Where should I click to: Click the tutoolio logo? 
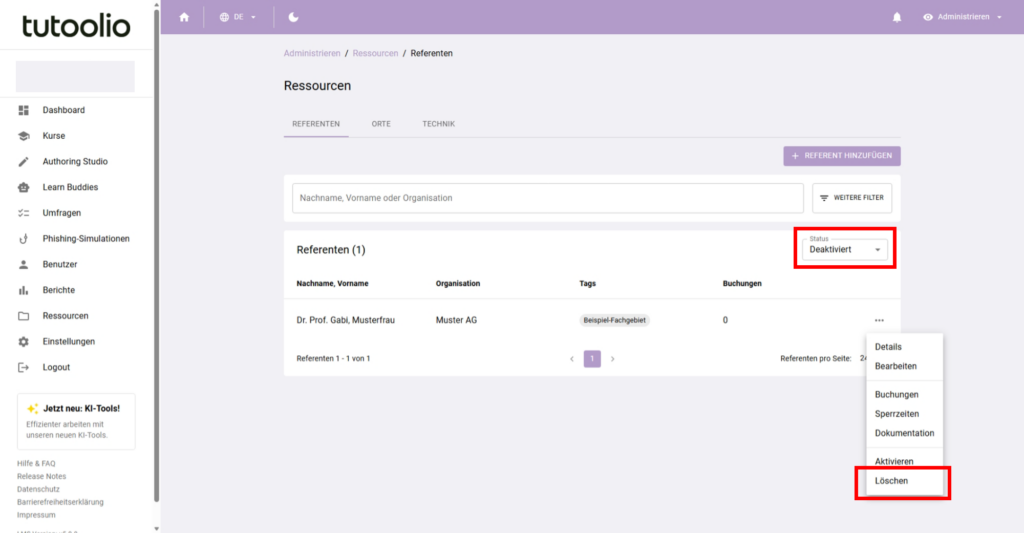[76, 25]
